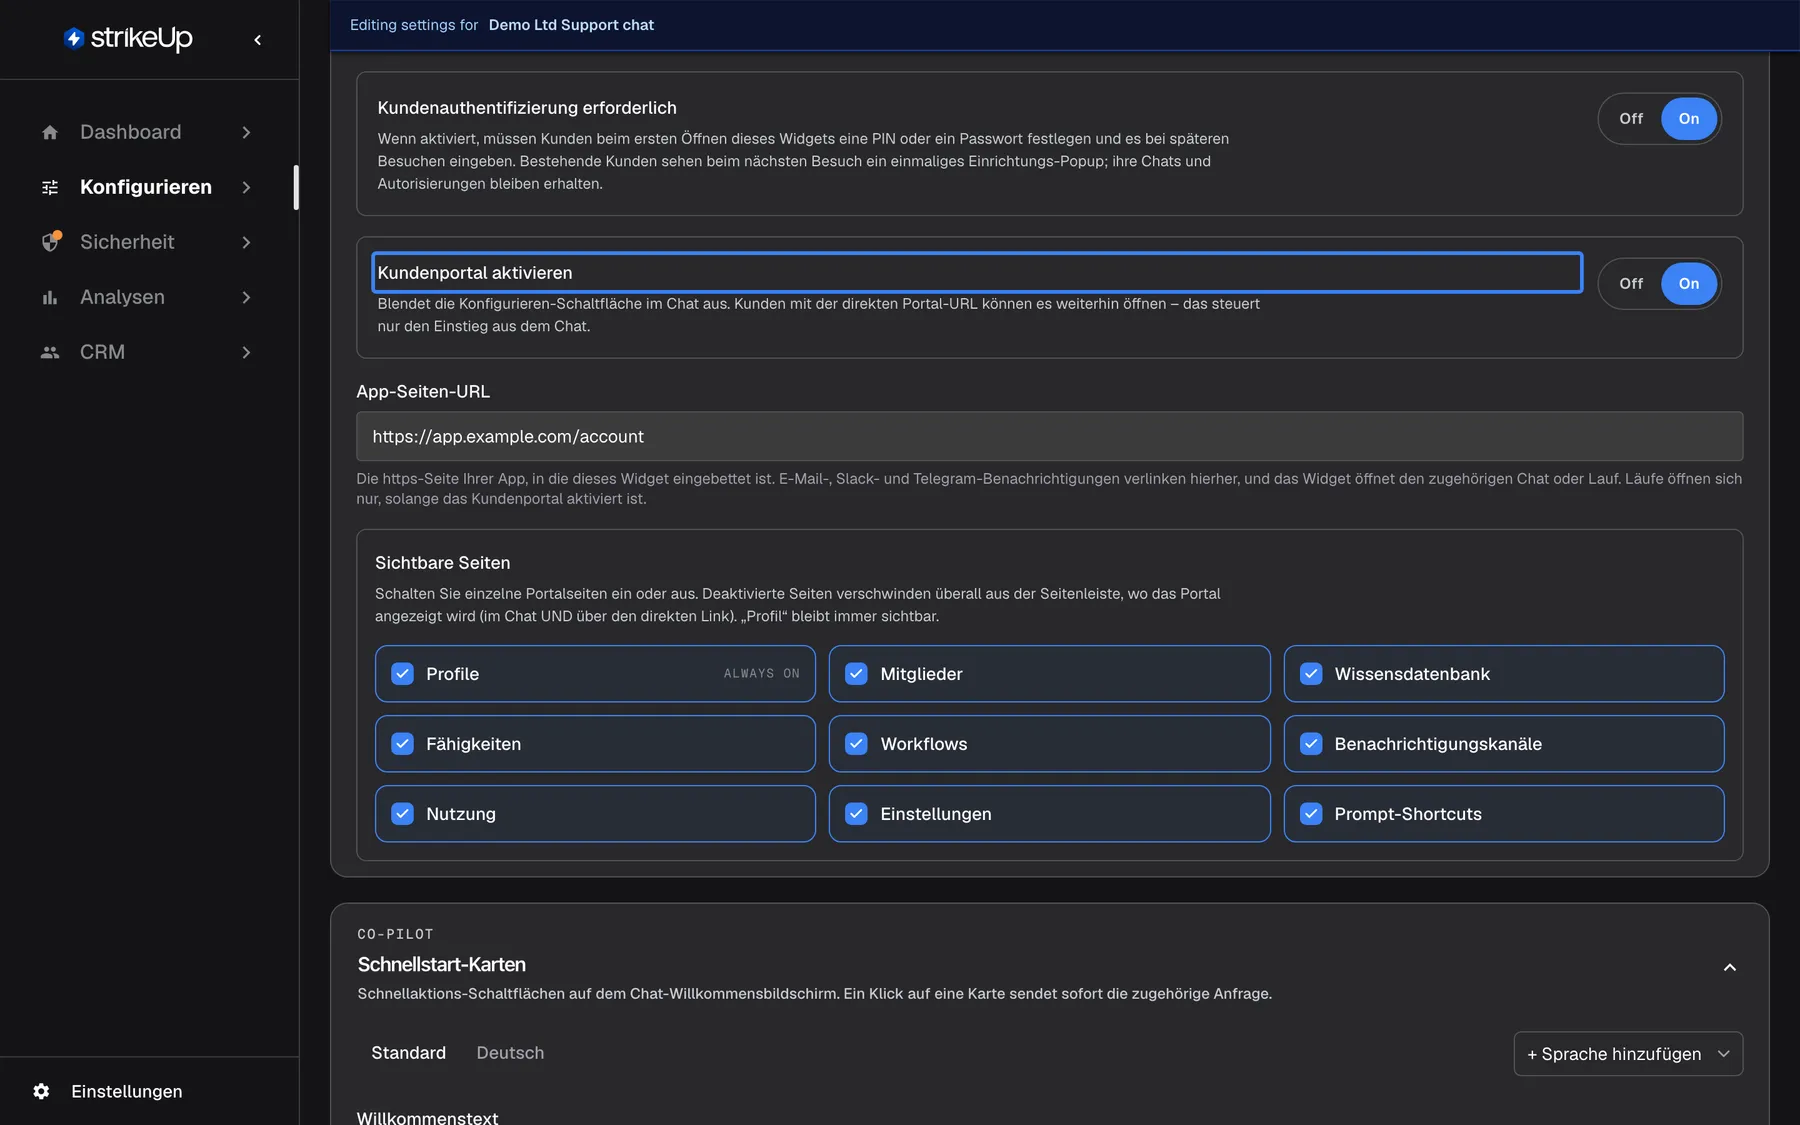Screen dimensions: 1800x1125
Task: Click the ALWAYS ON label
Action: (761, 674)
